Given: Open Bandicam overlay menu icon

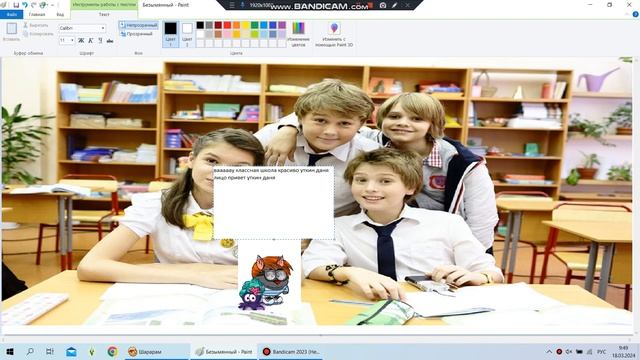Looking at the screenshot, I should coord(232,5).
